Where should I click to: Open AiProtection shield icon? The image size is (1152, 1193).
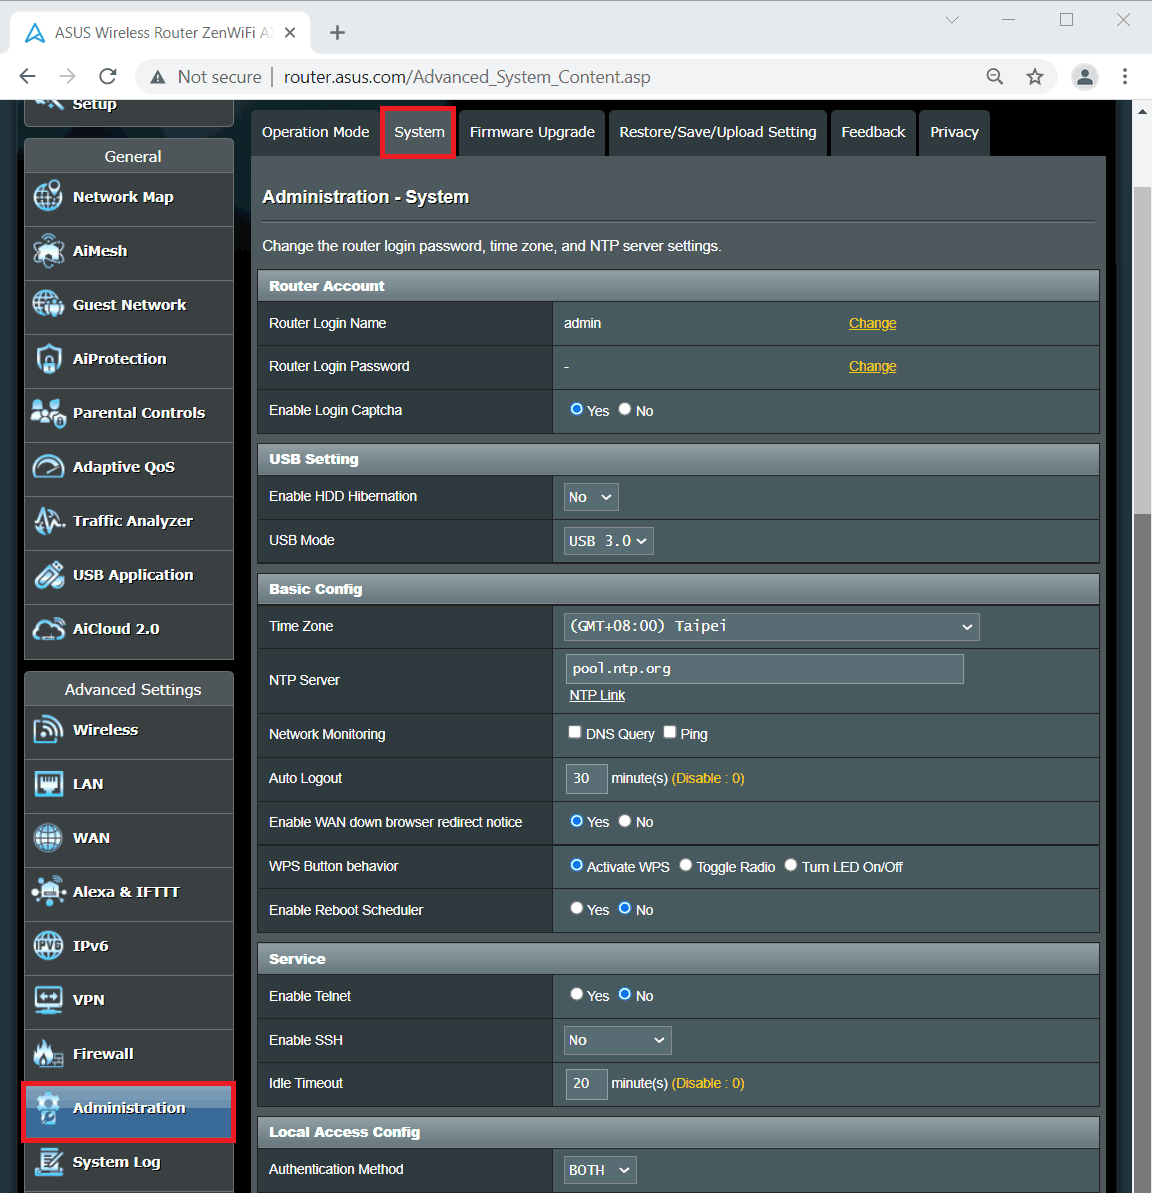48,359
